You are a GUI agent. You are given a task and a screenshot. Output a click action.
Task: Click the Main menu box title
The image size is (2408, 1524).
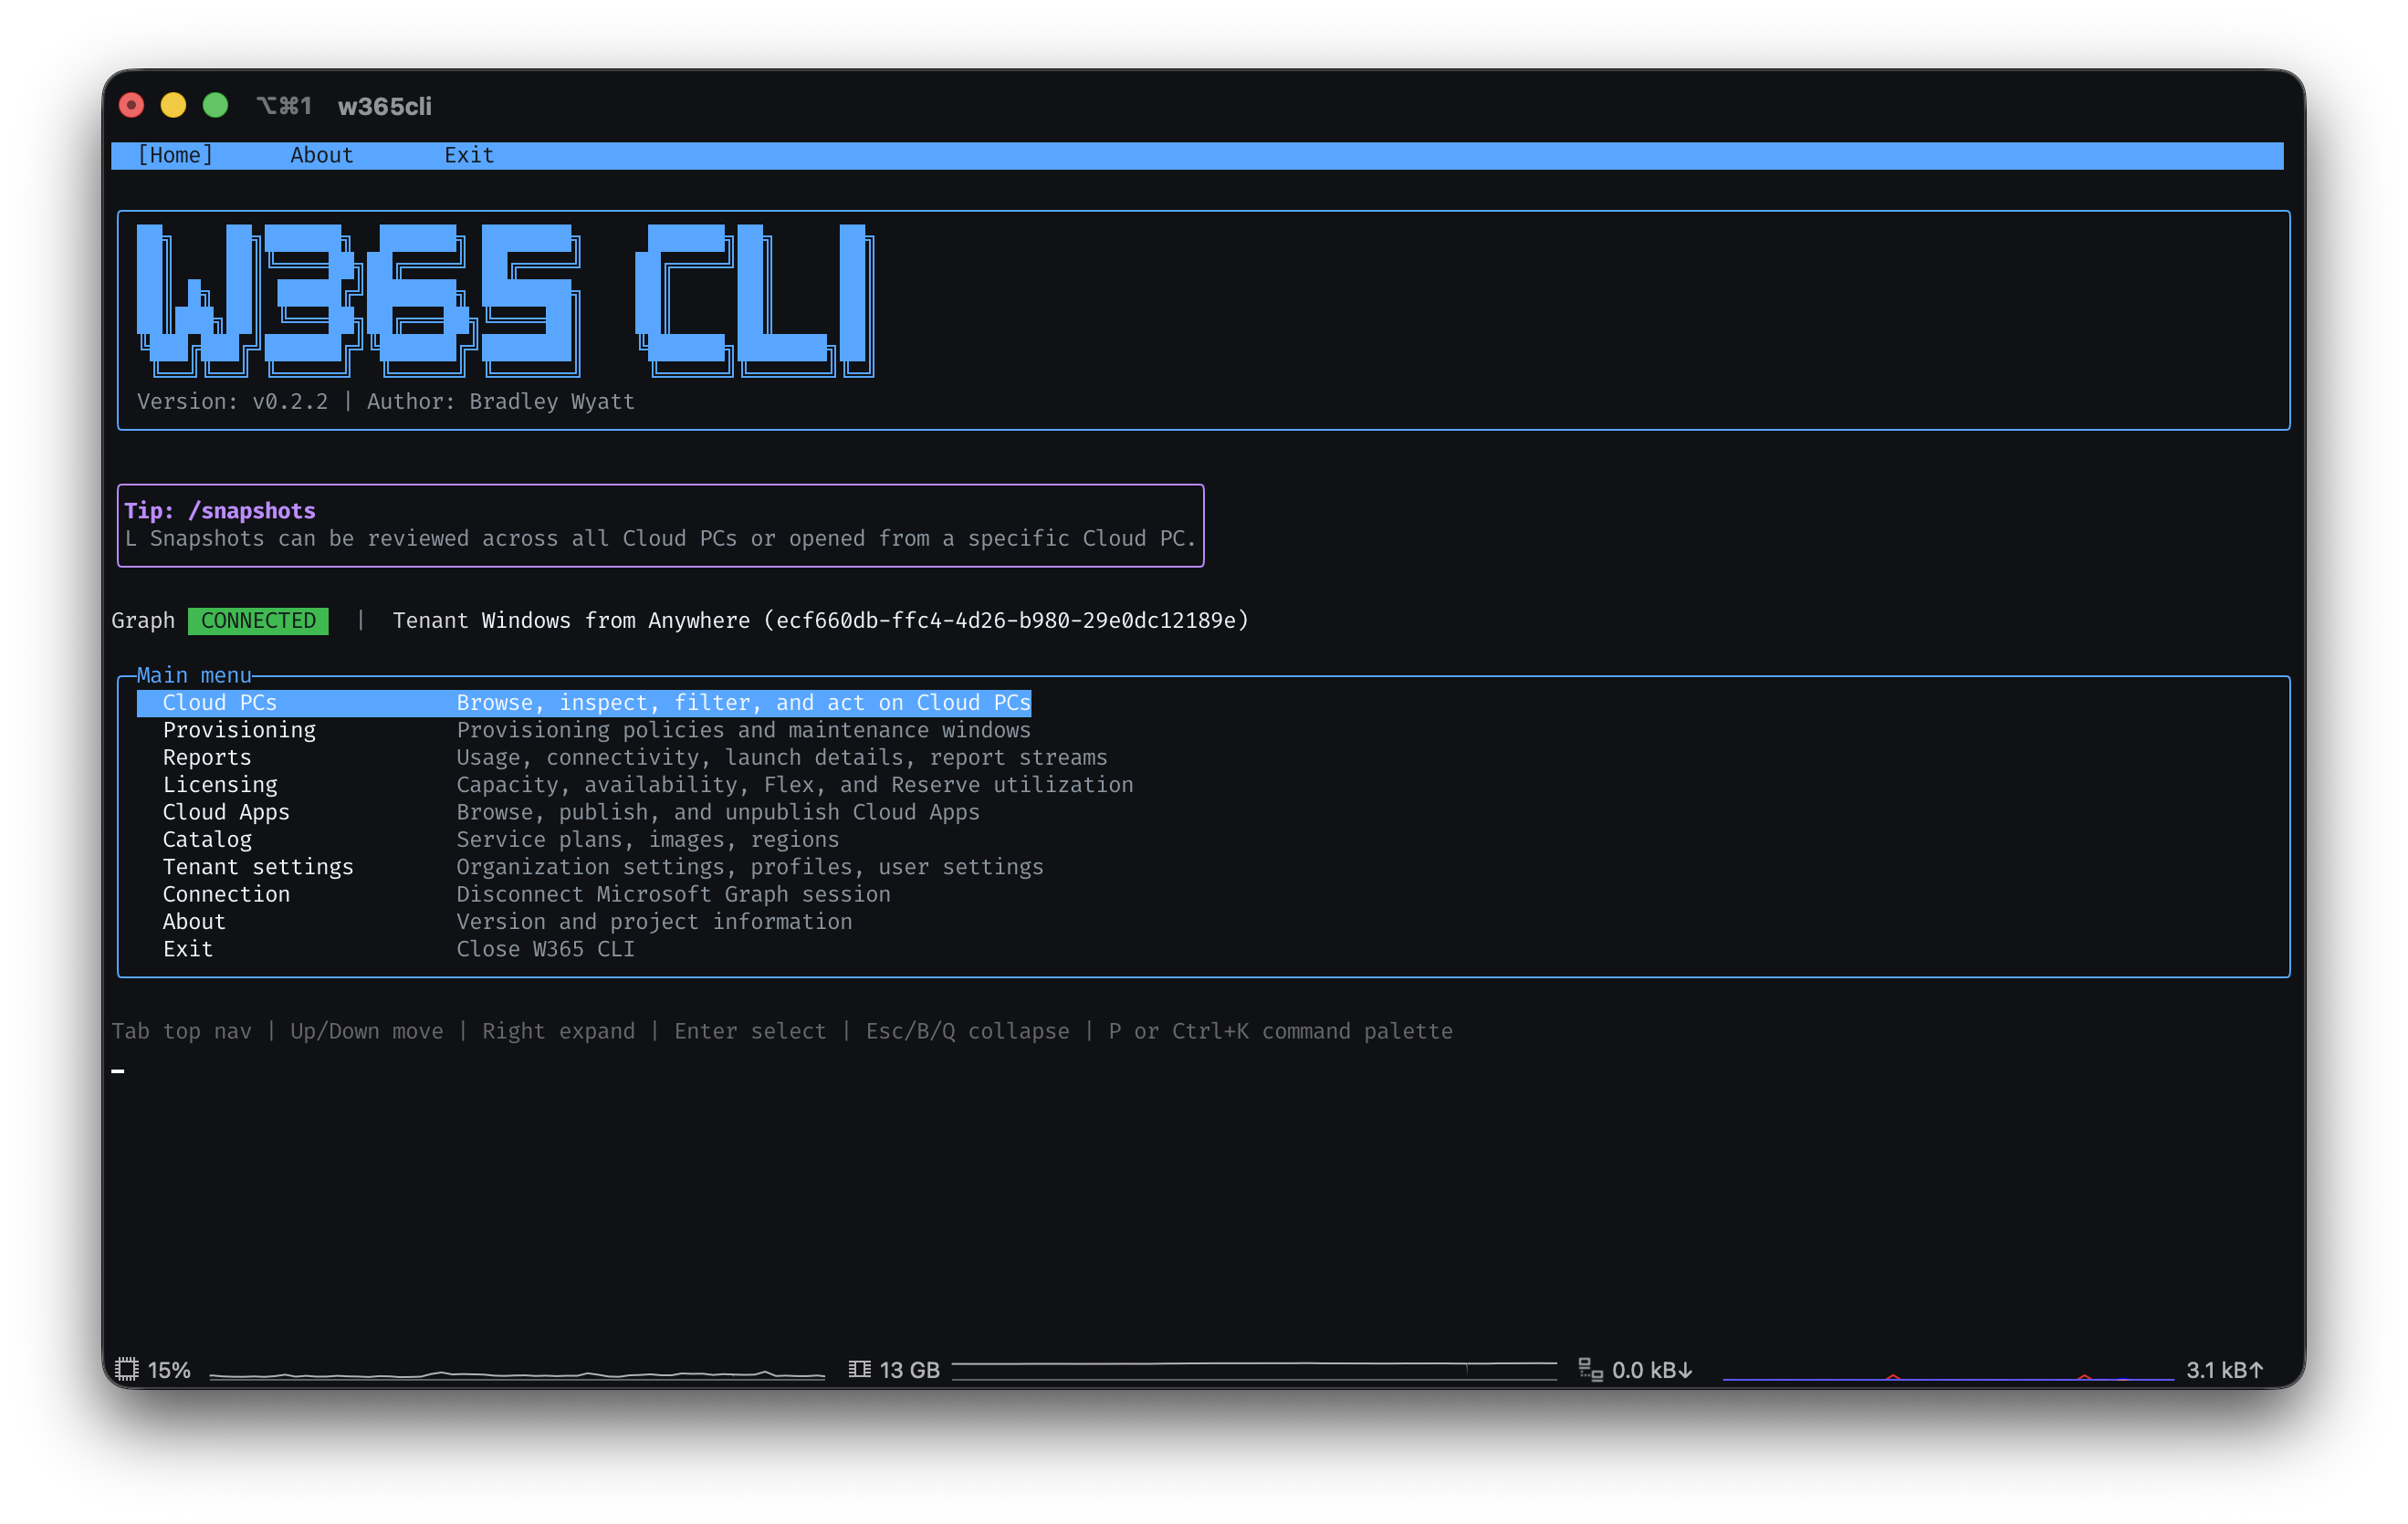(x=194, y=676)
